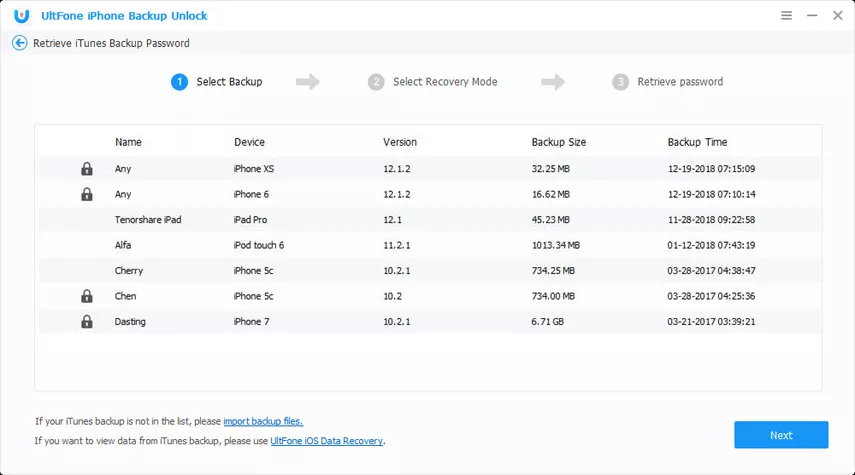Click the iPod touch 6 device cell
This screenshot has height=475, width=855.
click(258, 245)
